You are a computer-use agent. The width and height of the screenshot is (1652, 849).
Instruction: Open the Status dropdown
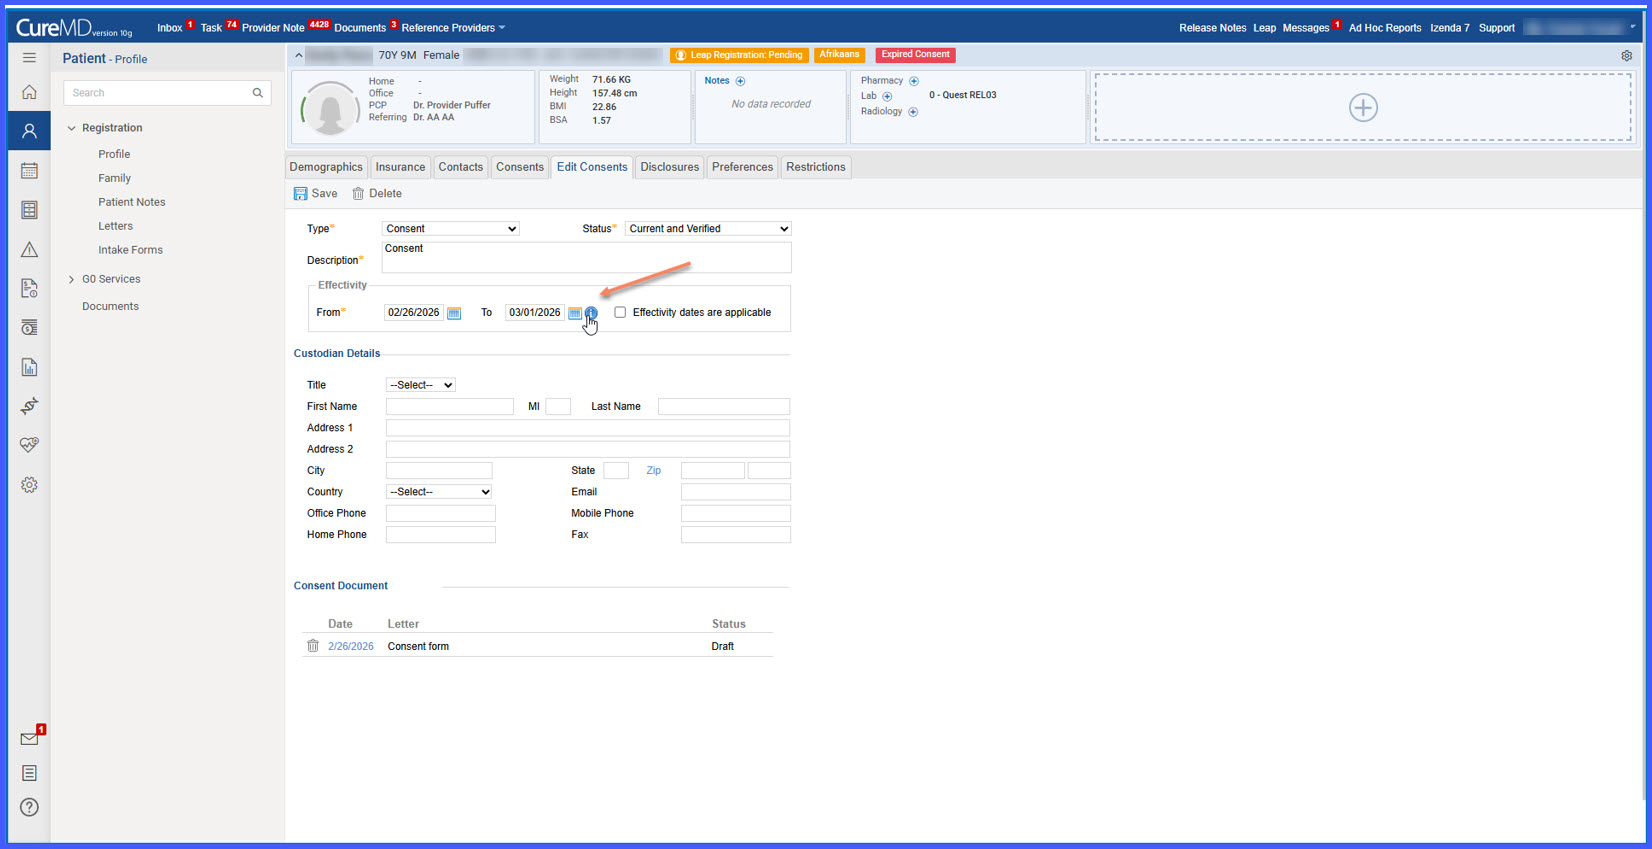pyautogui.click(x=708, y=229)
